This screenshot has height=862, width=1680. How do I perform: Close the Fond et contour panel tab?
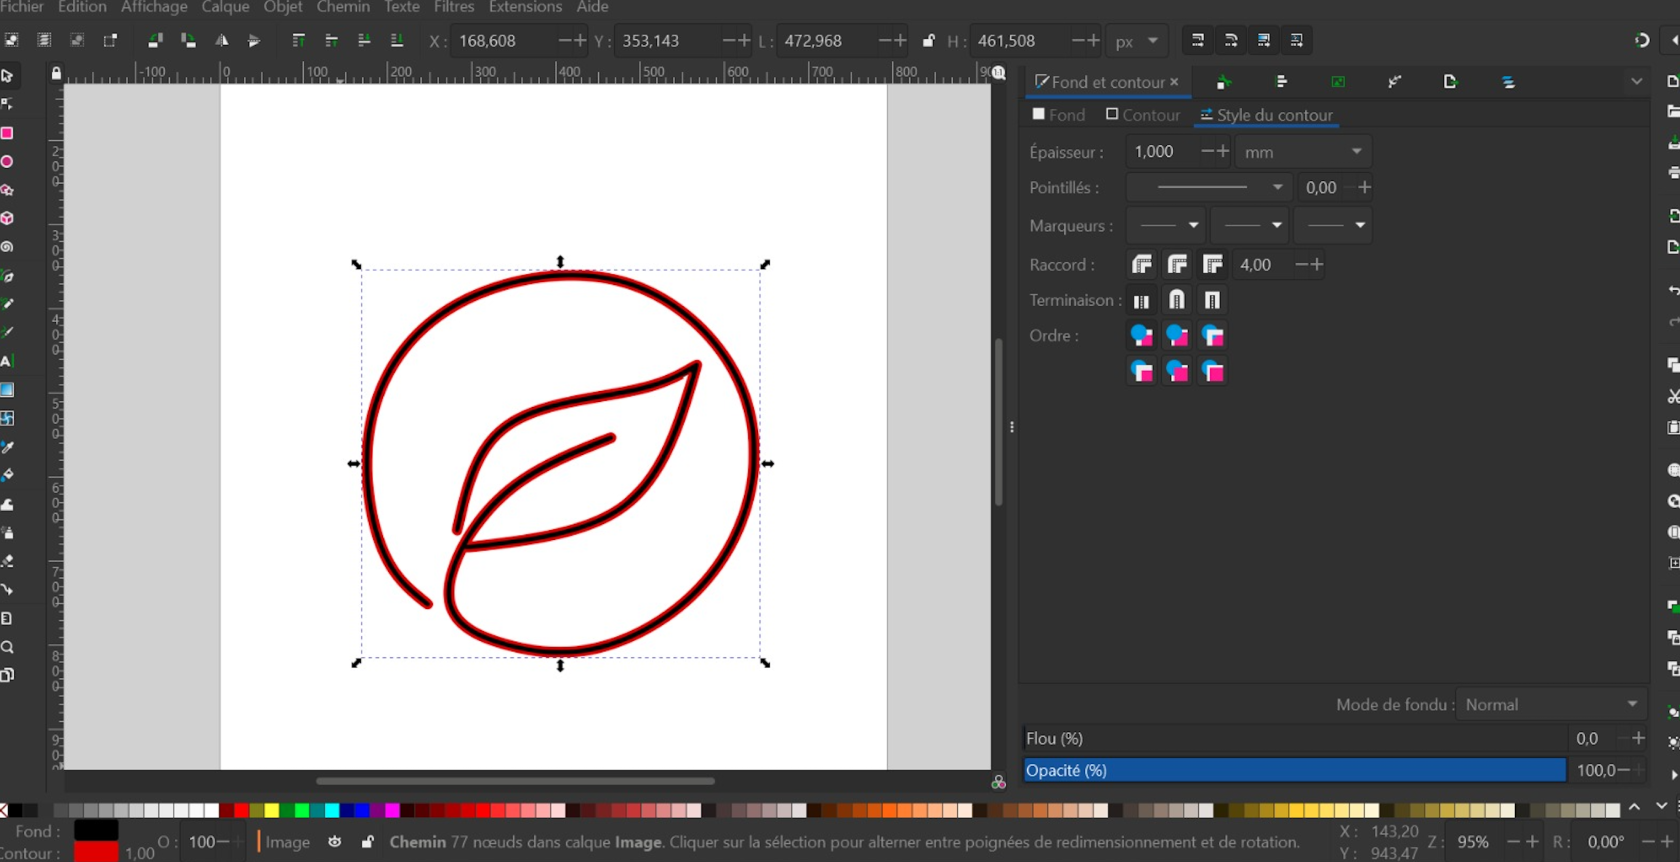[1174, 82]
